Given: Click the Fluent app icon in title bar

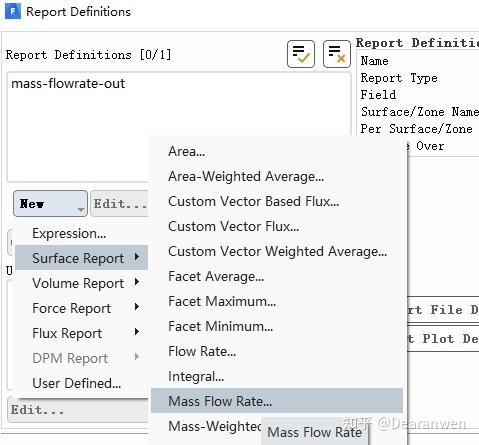Looking at the screenshot, I should click(x=13, y=11).
